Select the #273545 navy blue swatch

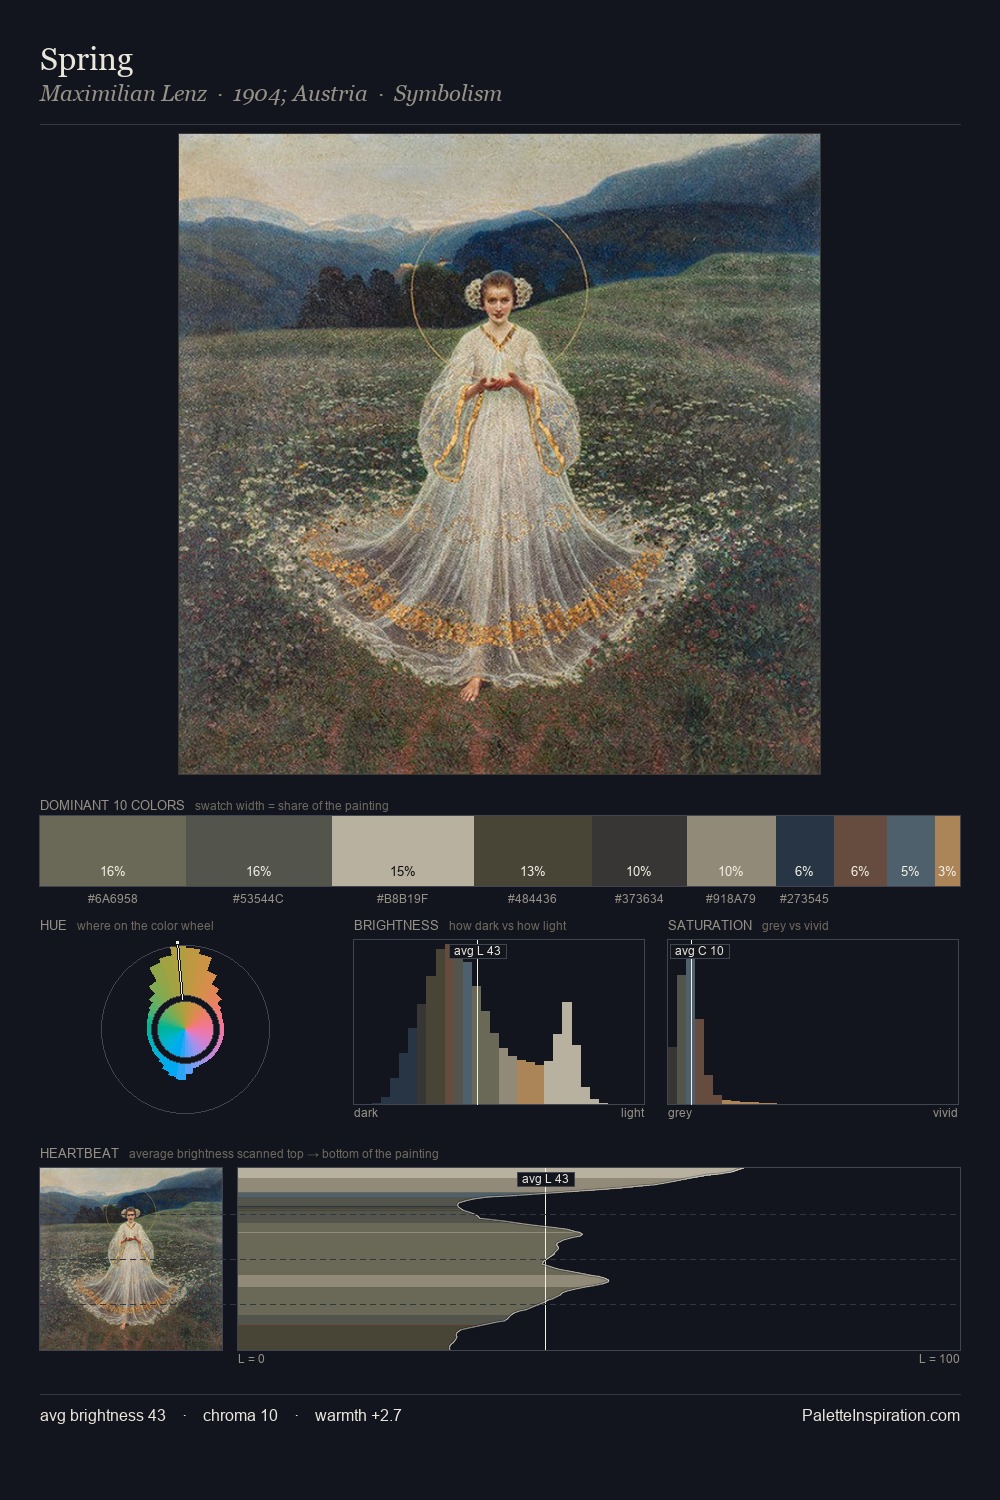click(x=804, y=851)
